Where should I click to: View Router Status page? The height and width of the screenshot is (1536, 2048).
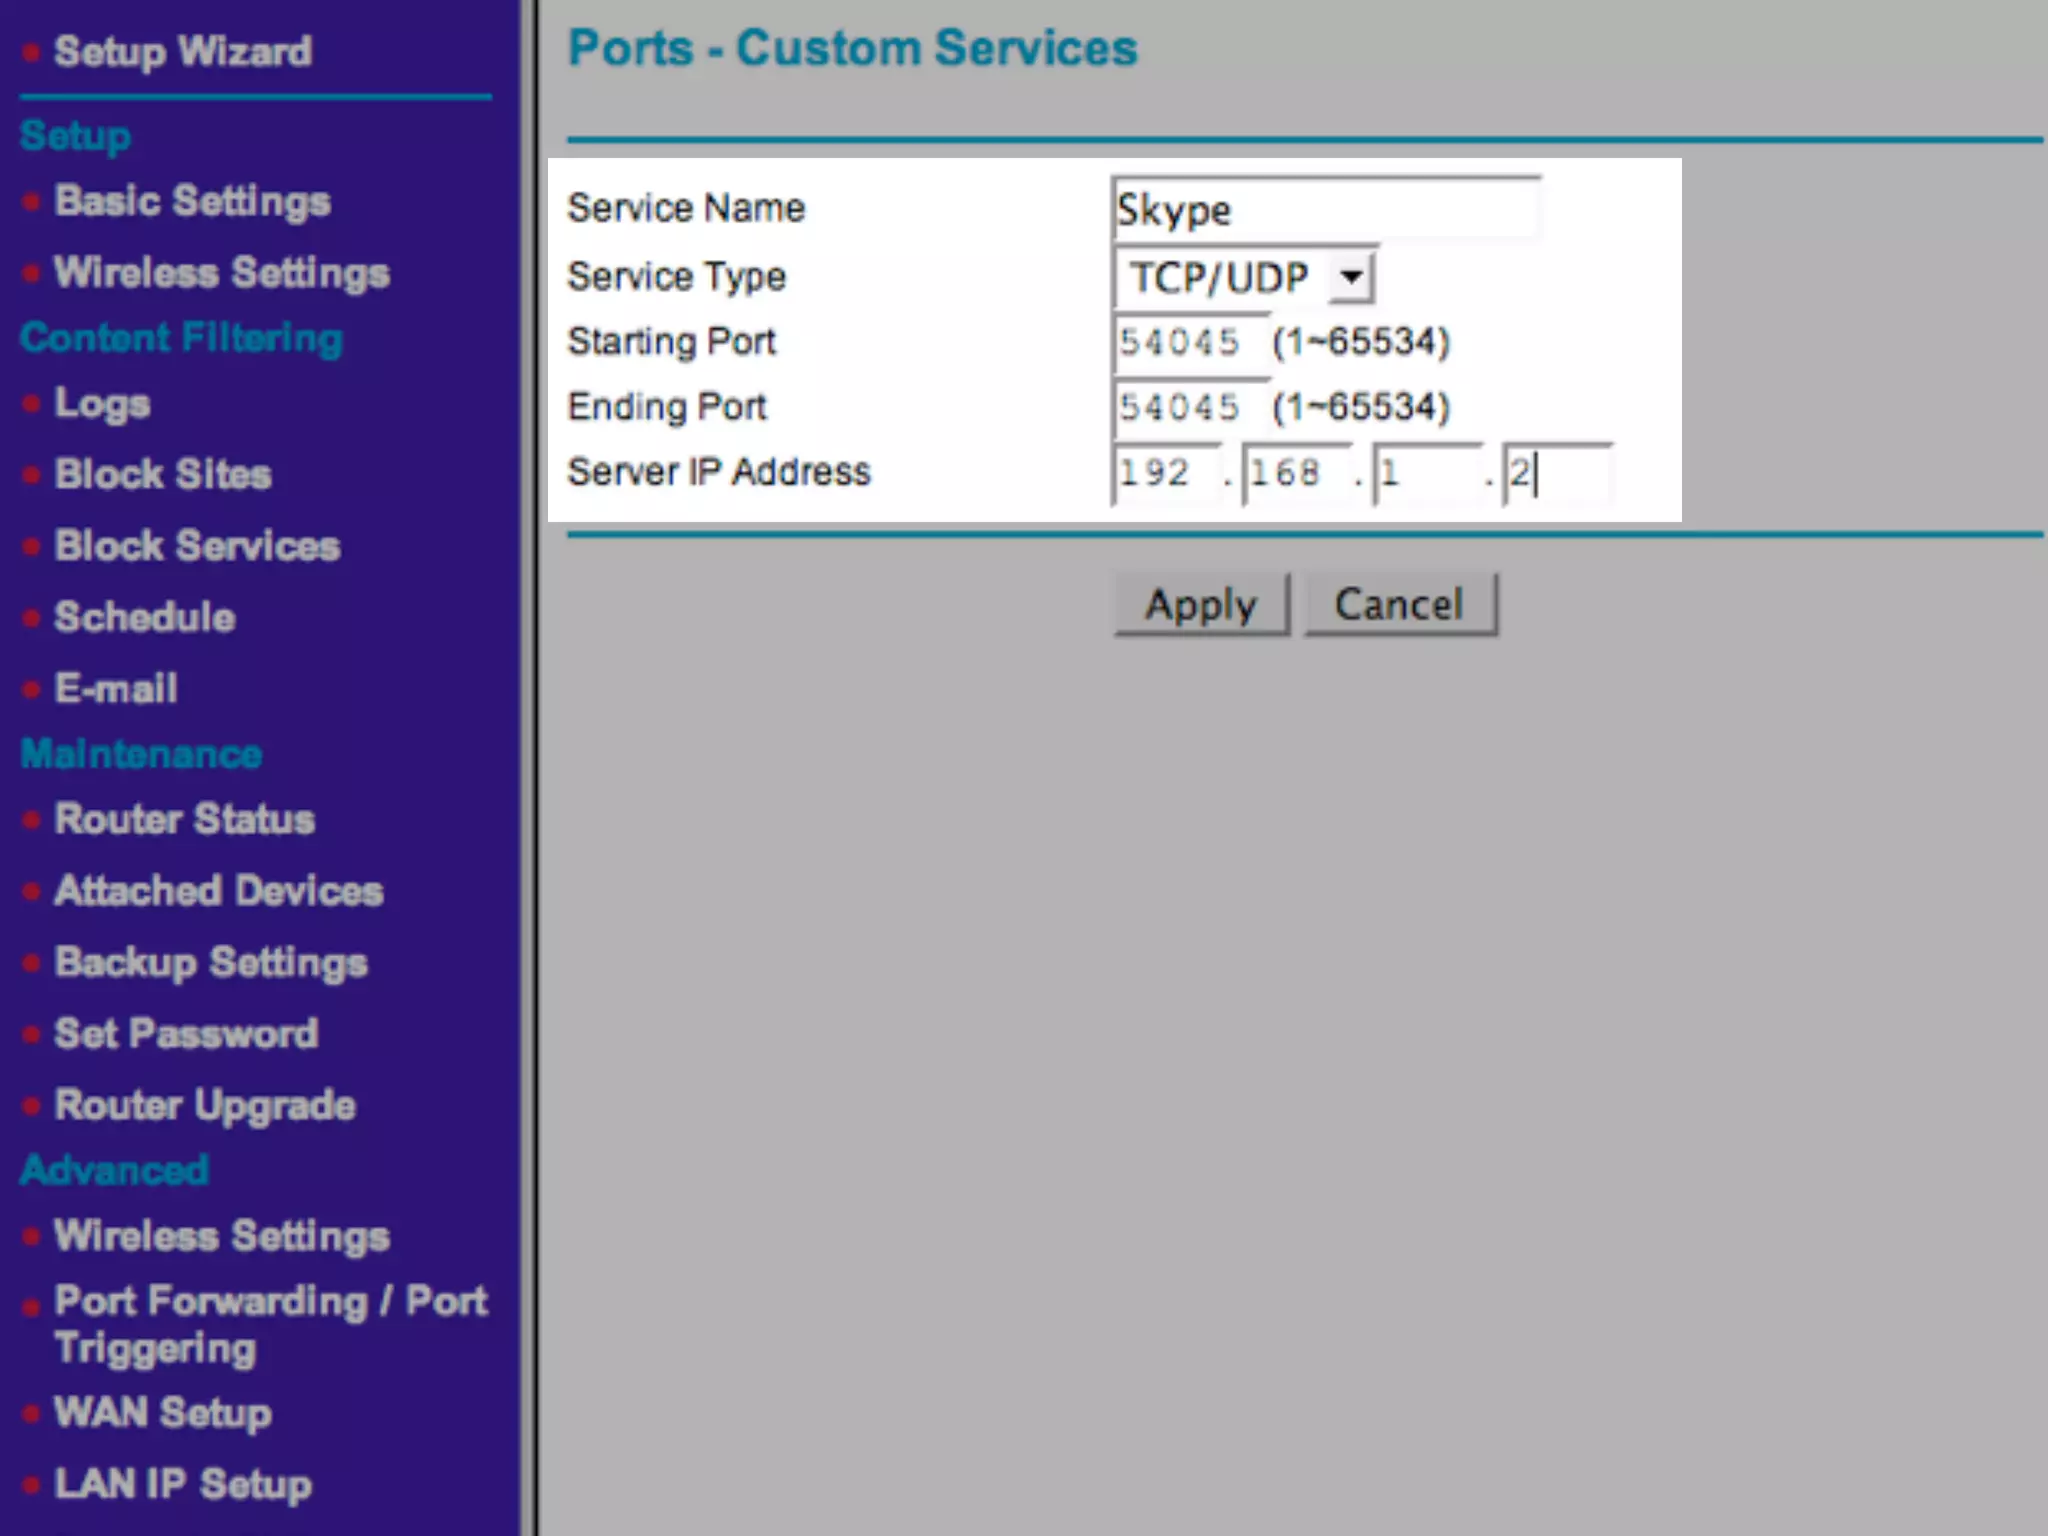(x=185, y=819)
